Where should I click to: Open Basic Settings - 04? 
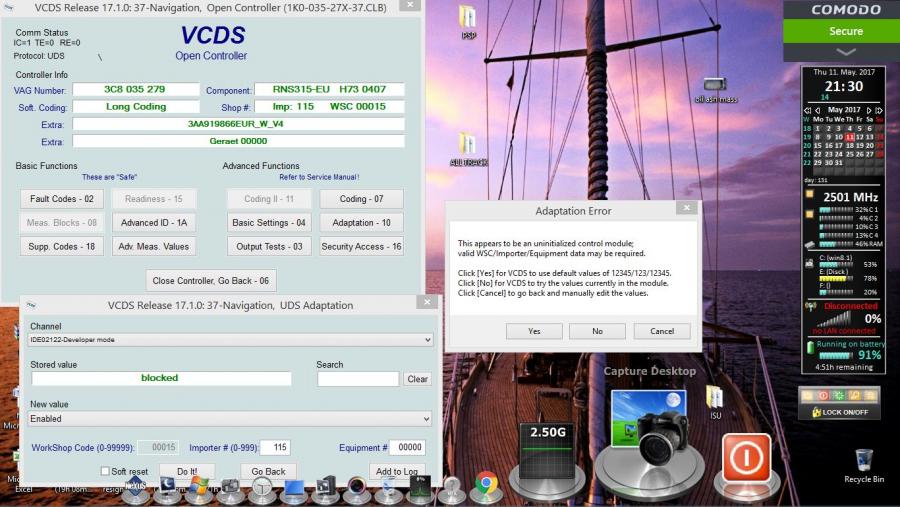click(269, 223)
